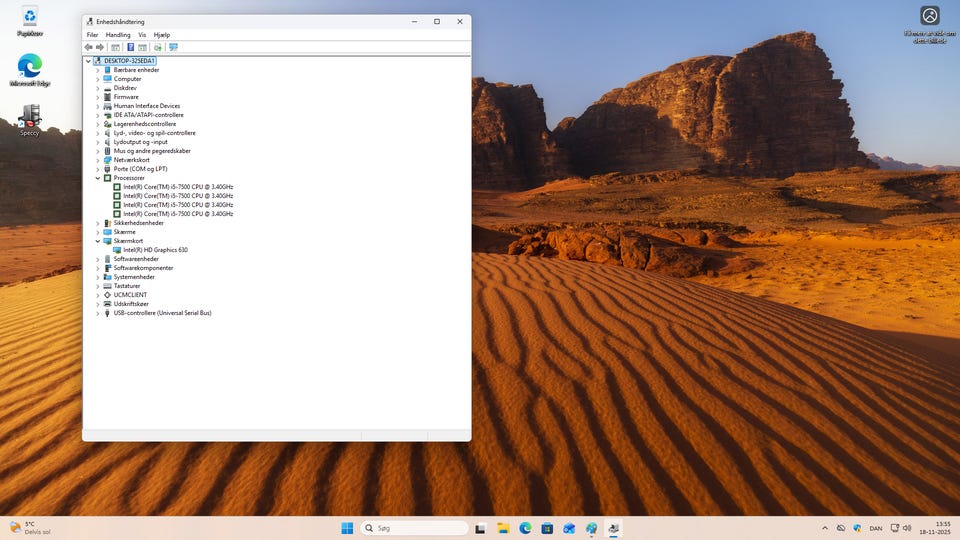Viewport: 960px width, 540px height.
Task: Click the Mus og andre pegeredskaber icon
Action: pyautogui.click(x=107, y=151)
